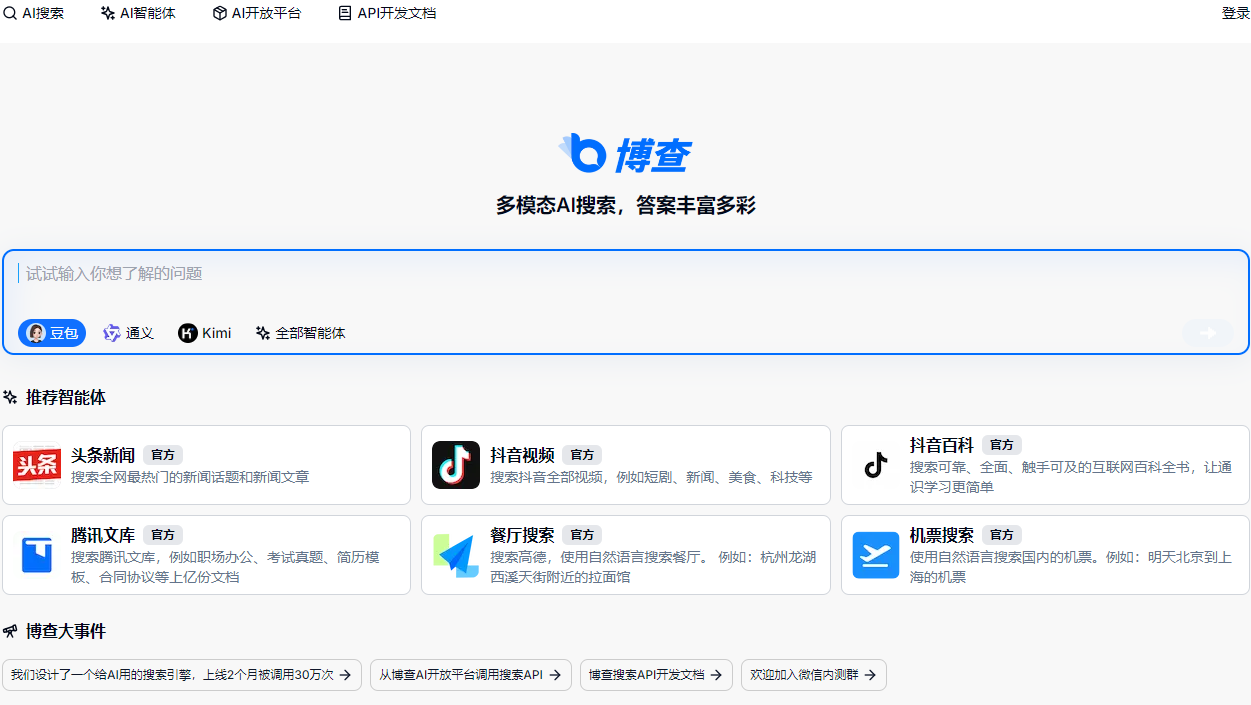Screen dimensions: 1251x705
Task: Click the 官方 badge on 机票搜索
Action: (x=1001, y=535)
